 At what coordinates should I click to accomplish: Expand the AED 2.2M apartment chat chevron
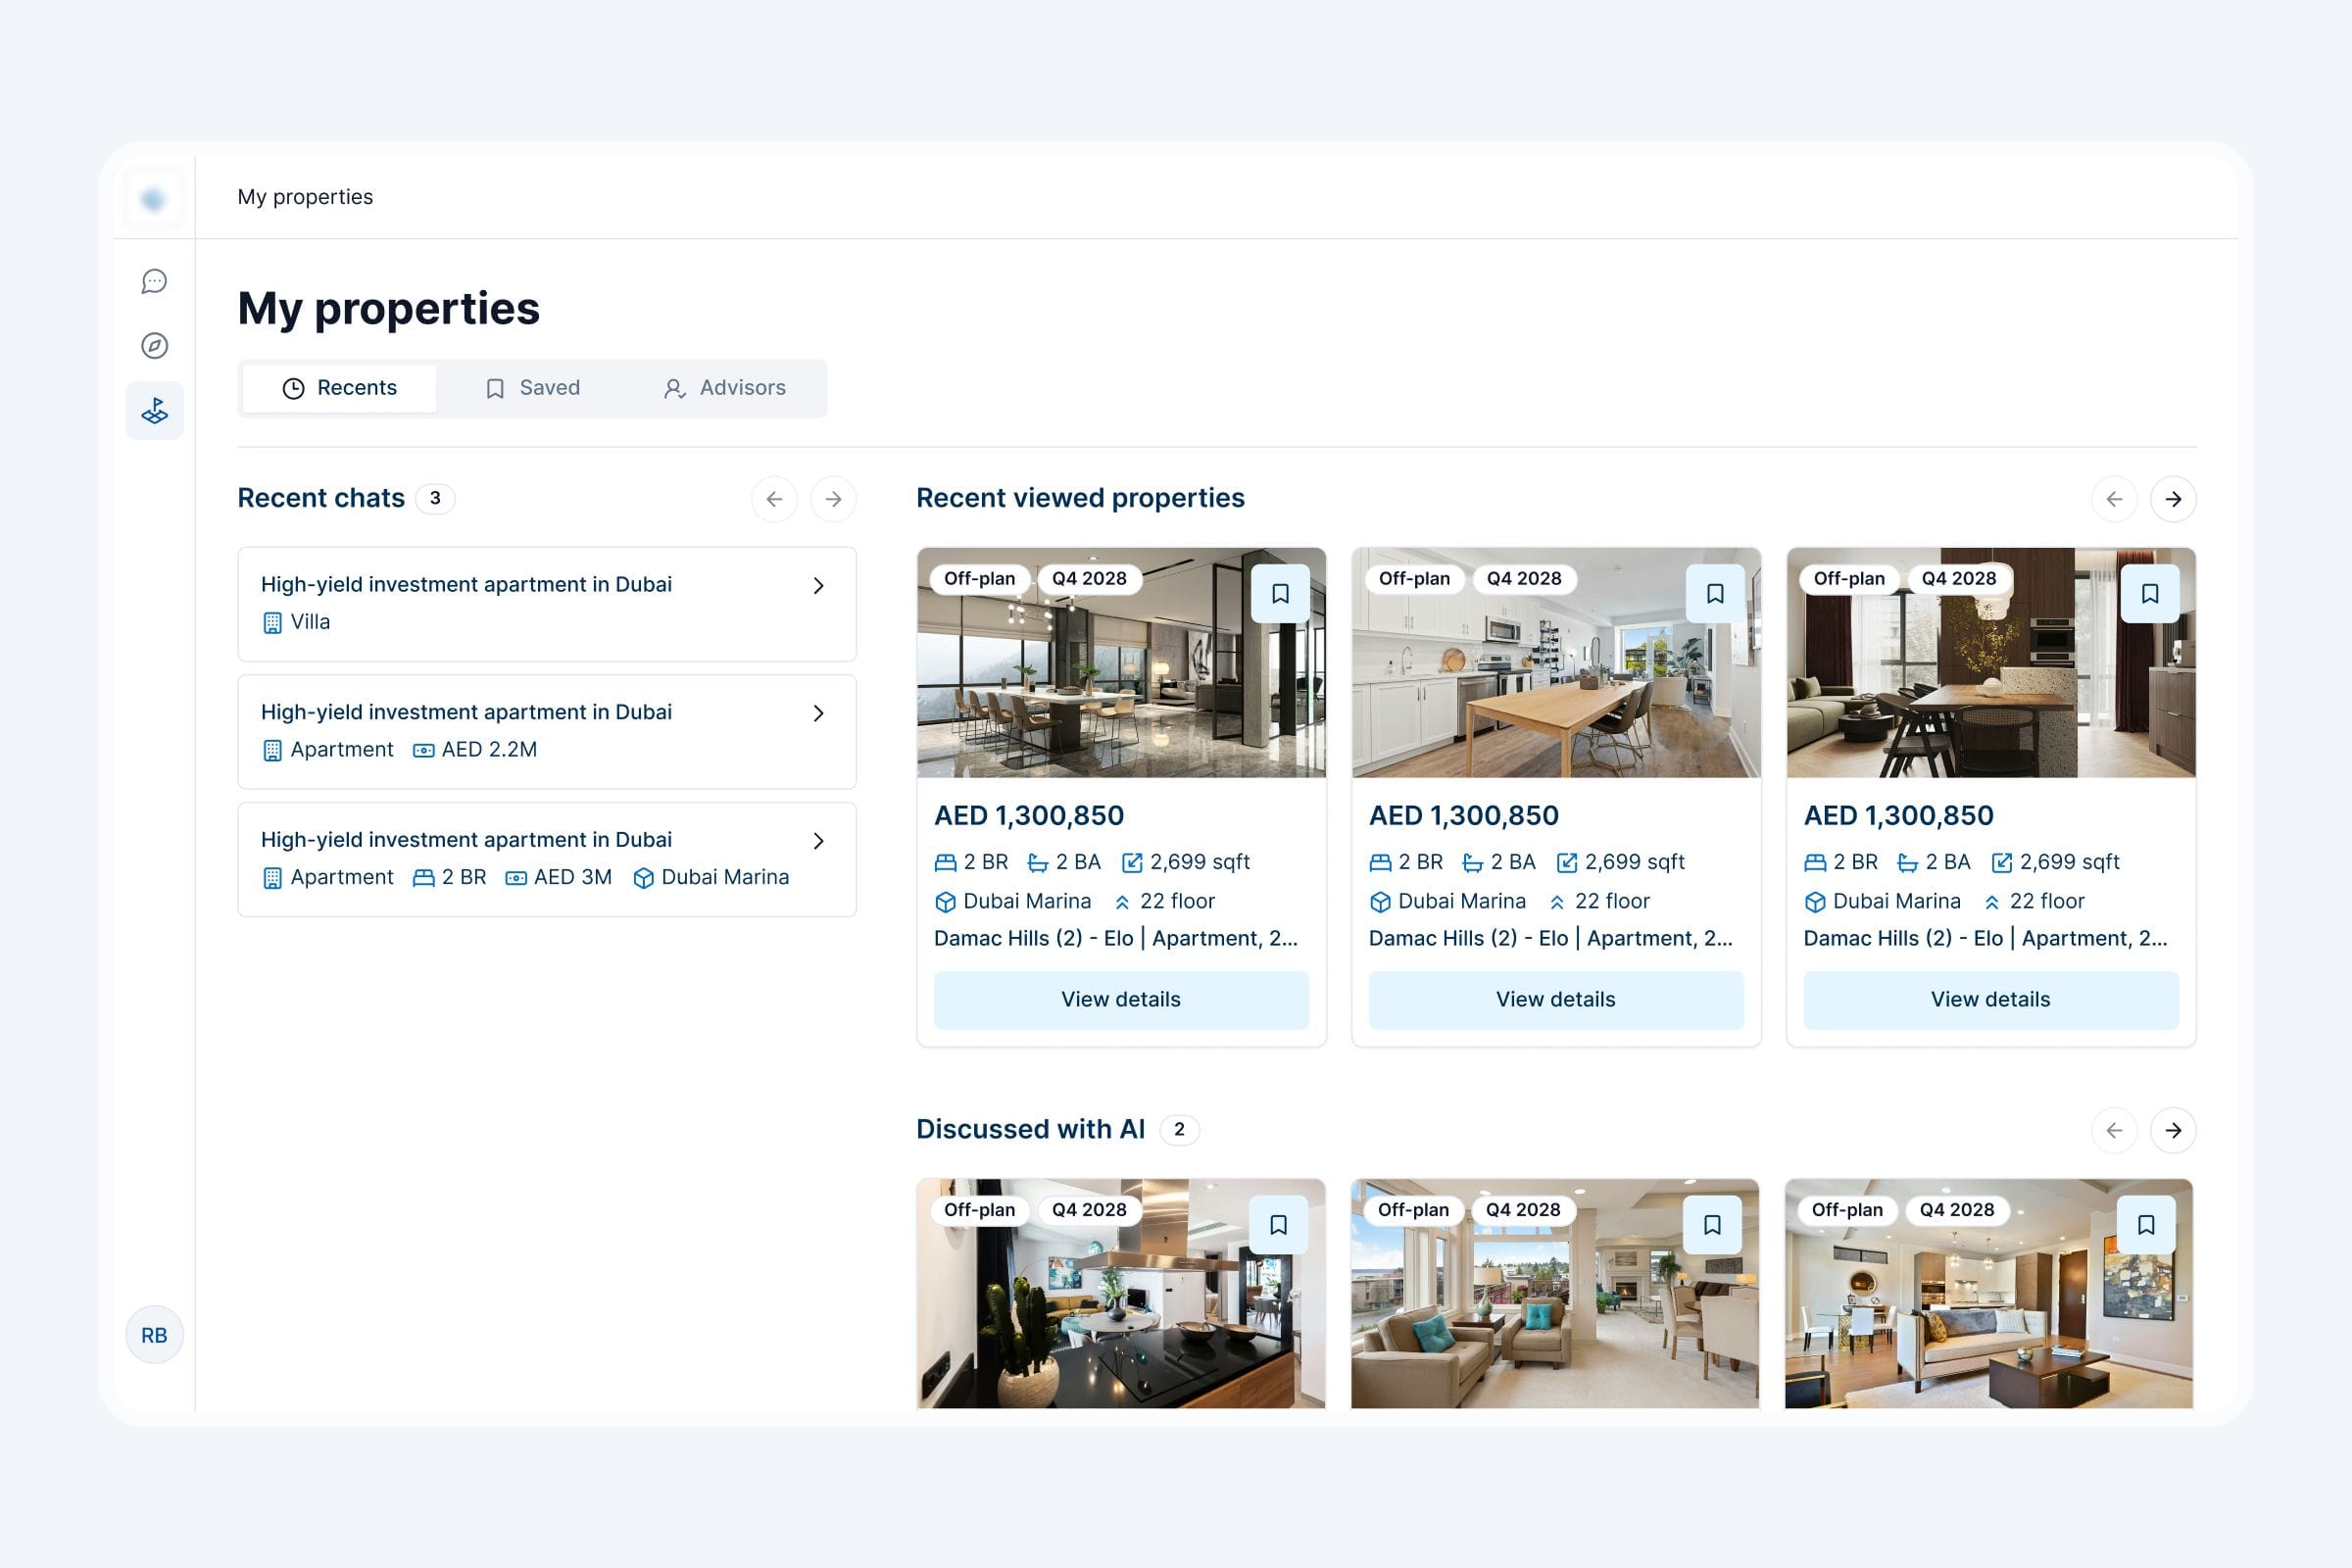pyautogui.click(x=818, y=713)
